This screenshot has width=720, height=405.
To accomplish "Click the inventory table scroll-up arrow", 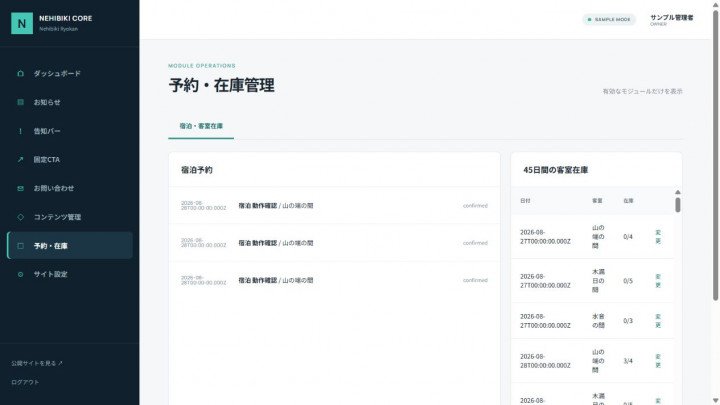I will [x=678, y=192].
